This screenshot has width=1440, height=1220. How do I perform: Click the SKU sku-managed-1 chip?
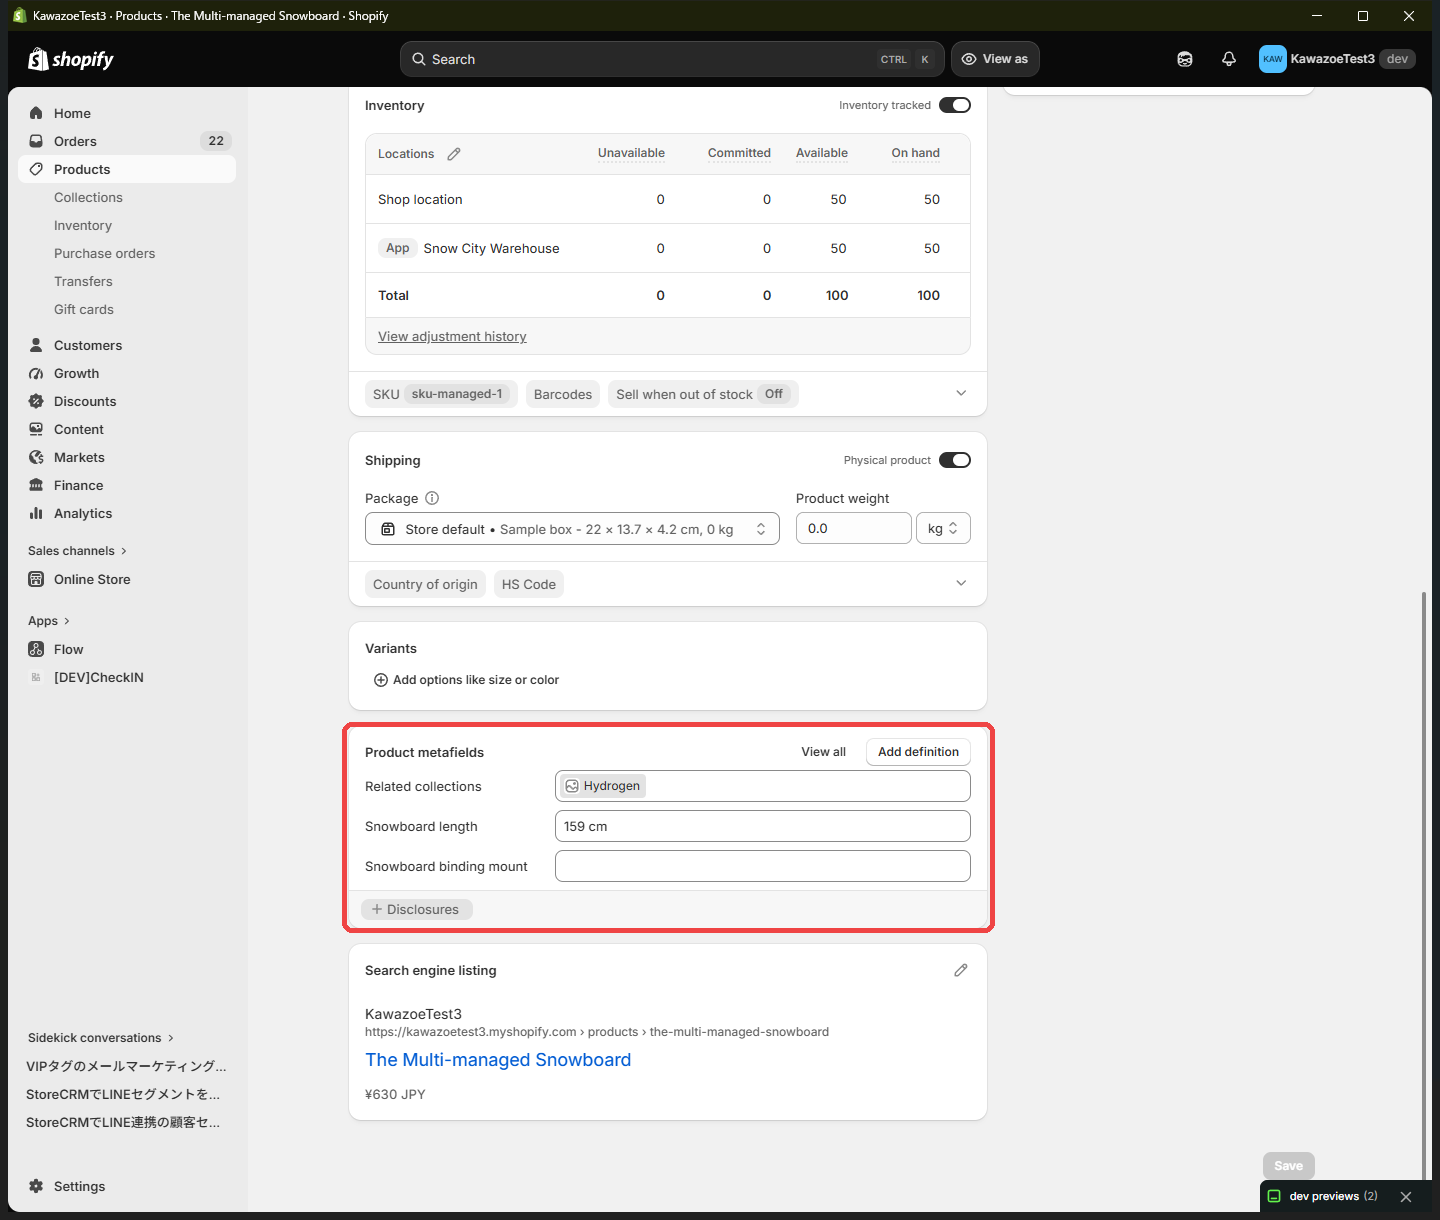click(x=441, y=394)
